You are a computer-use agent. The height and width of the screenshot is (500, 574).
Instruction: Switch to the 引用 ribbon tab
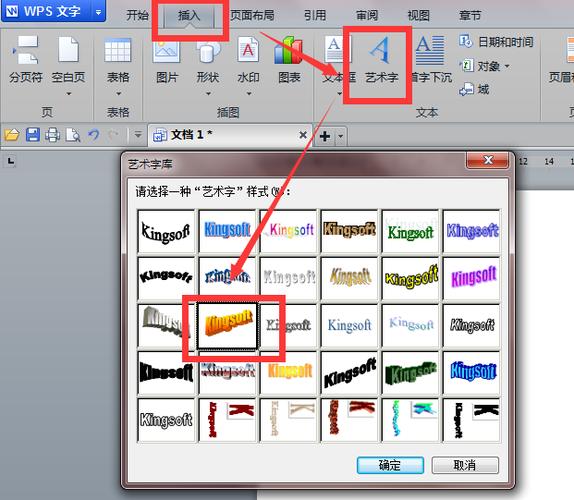pos(315,15)
